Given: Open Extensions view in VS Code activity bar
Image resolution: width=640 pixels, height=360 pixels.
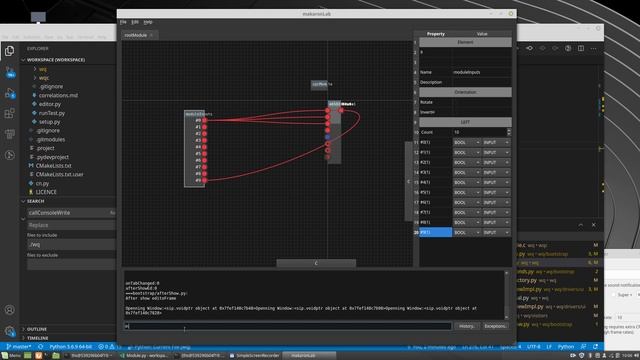Looking at the screenshot, I should 9,113.
